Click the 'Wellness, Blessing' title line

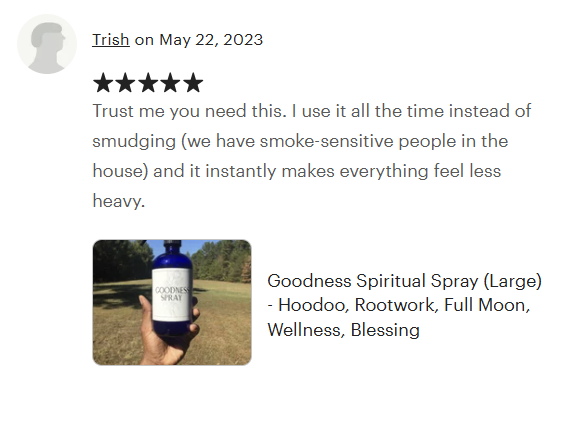click(343, 330)
